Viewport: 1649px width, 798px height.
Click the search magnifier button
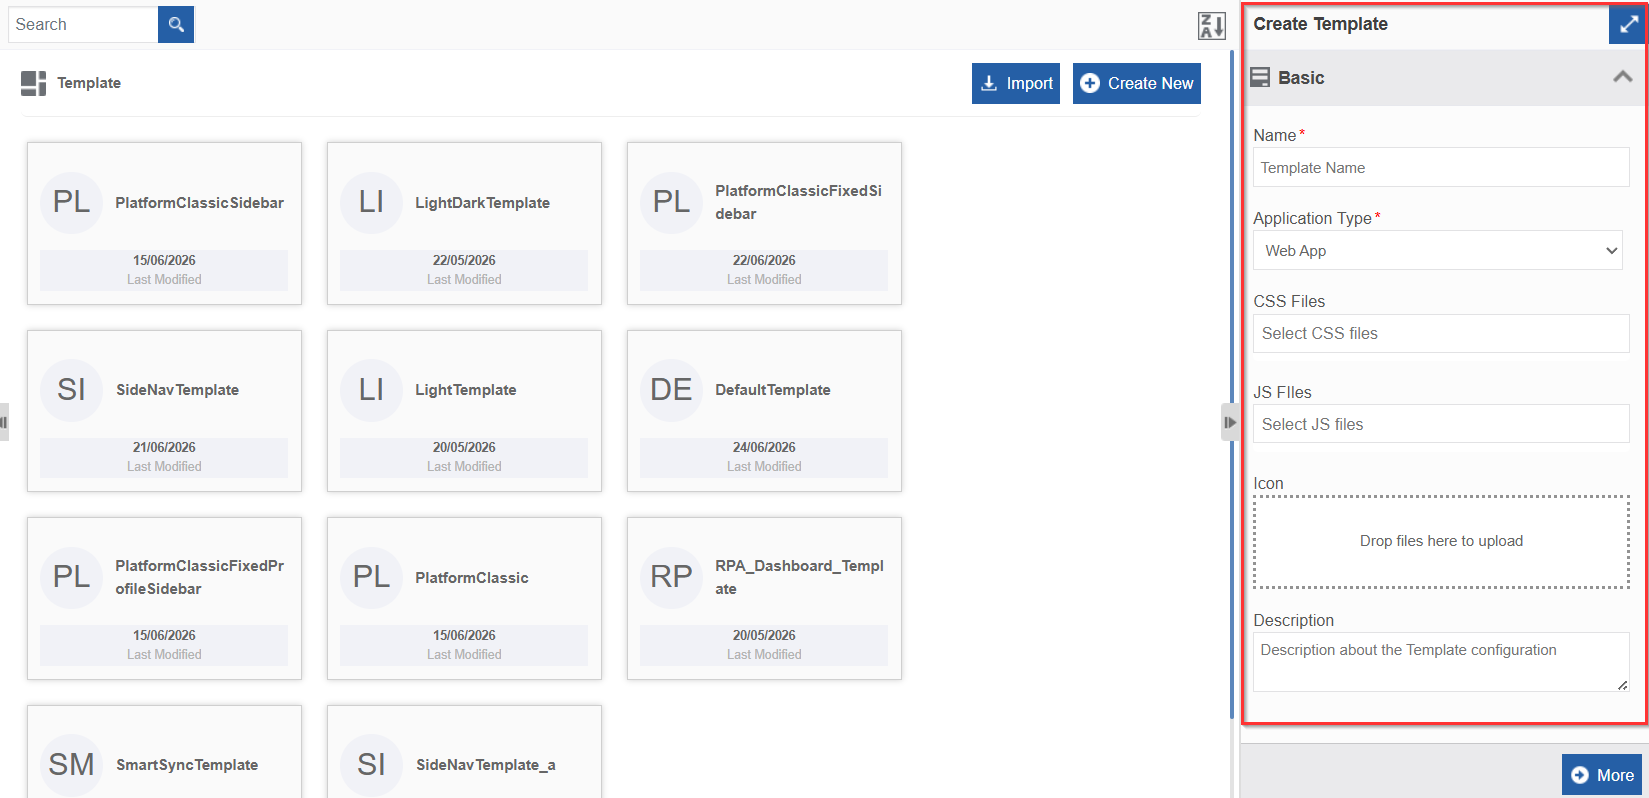[176, 24]
